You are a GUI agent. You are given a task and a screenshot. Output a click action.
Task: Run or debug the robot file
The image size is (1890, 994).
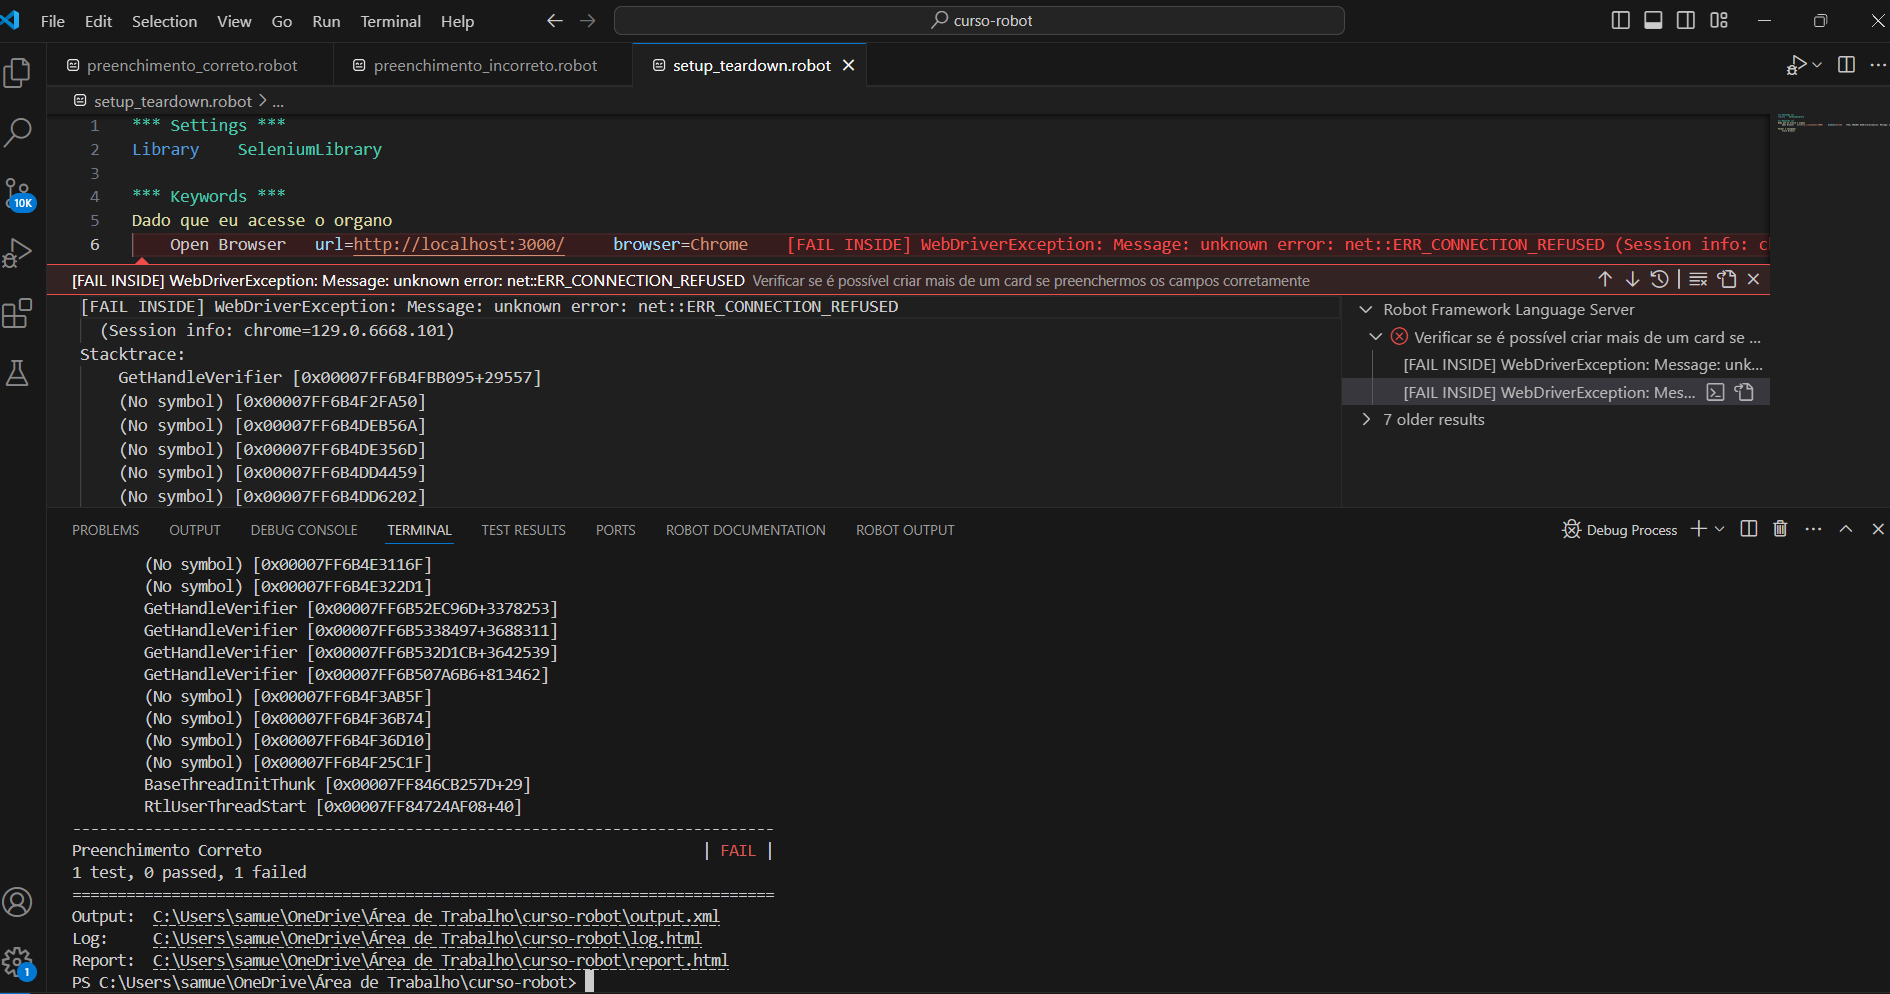pyautogui.click(x=1797, y=65)
